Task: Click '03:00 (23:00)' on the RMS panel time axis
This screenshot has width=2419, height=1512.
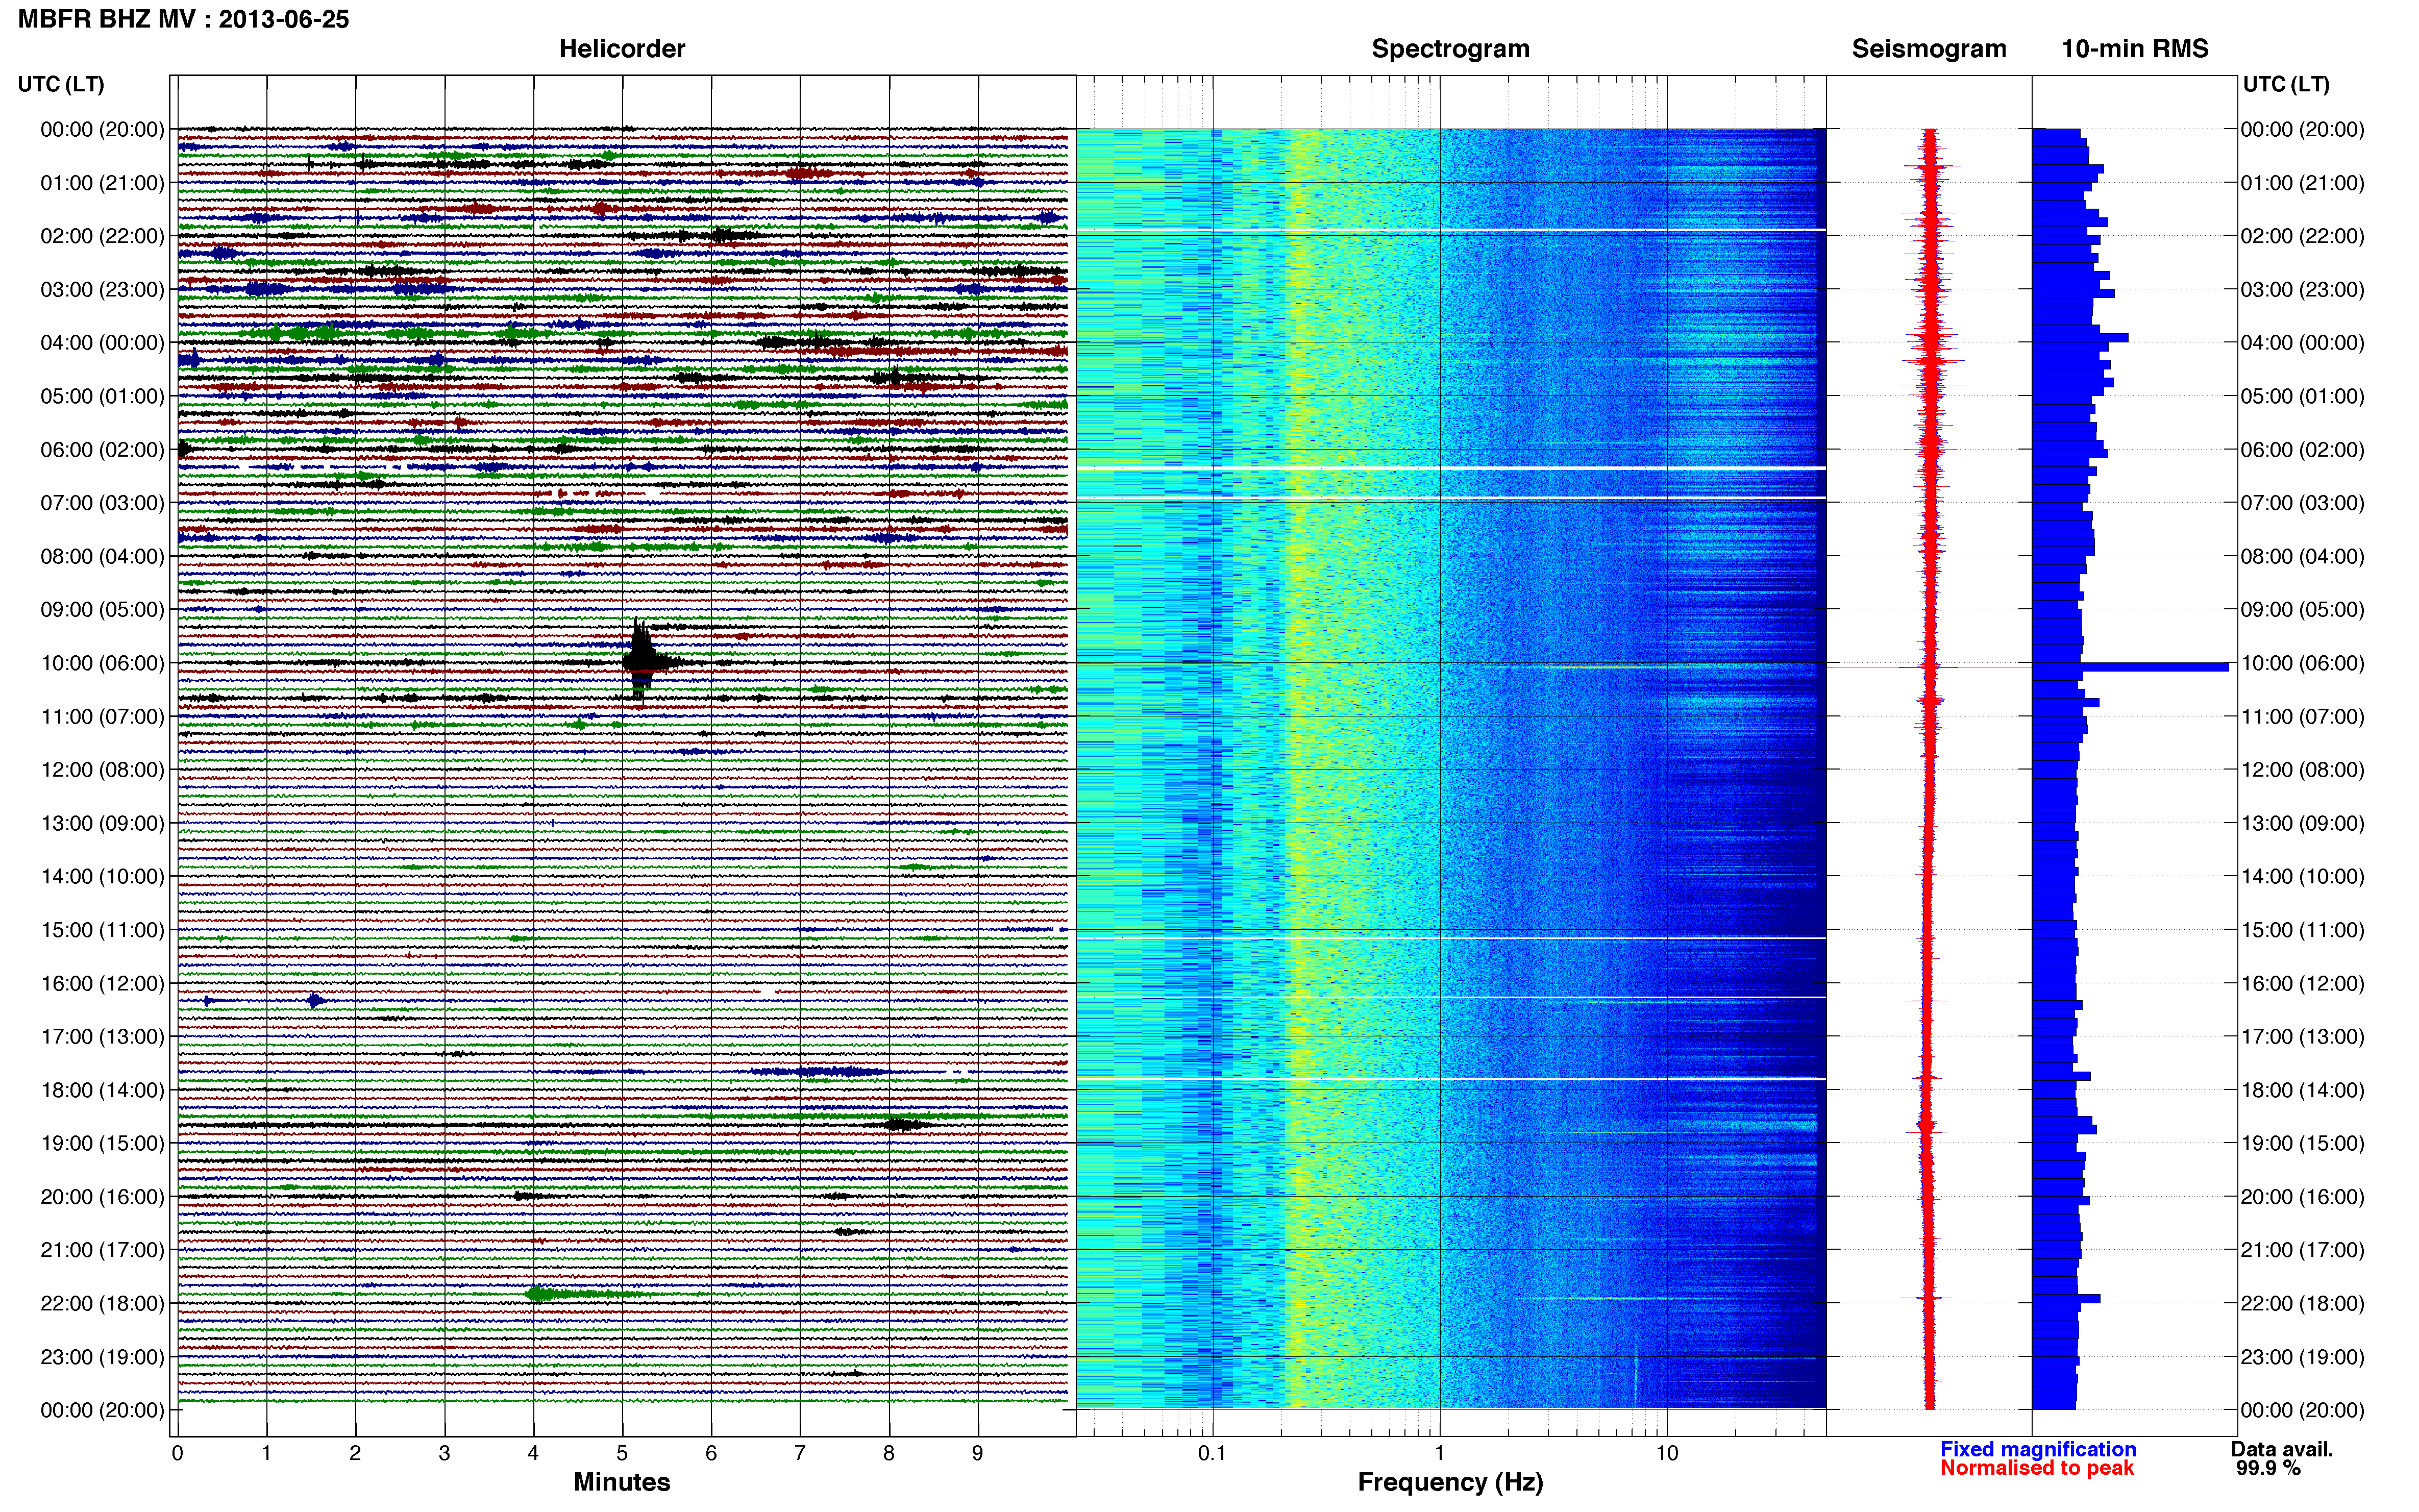Action: click(2303, 290)
